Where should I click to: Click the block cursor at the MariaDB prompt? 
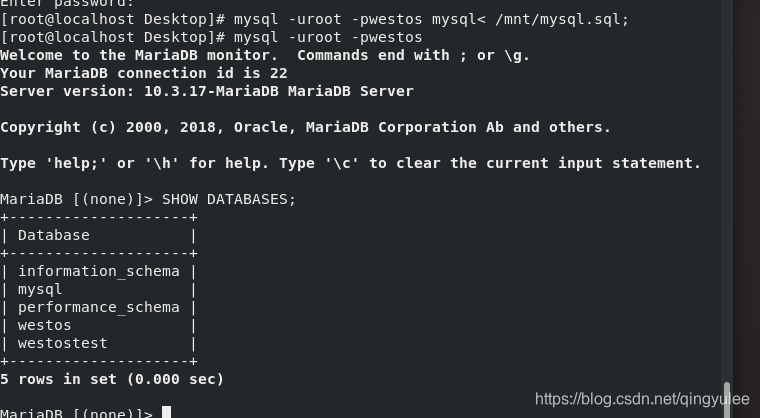166,413
